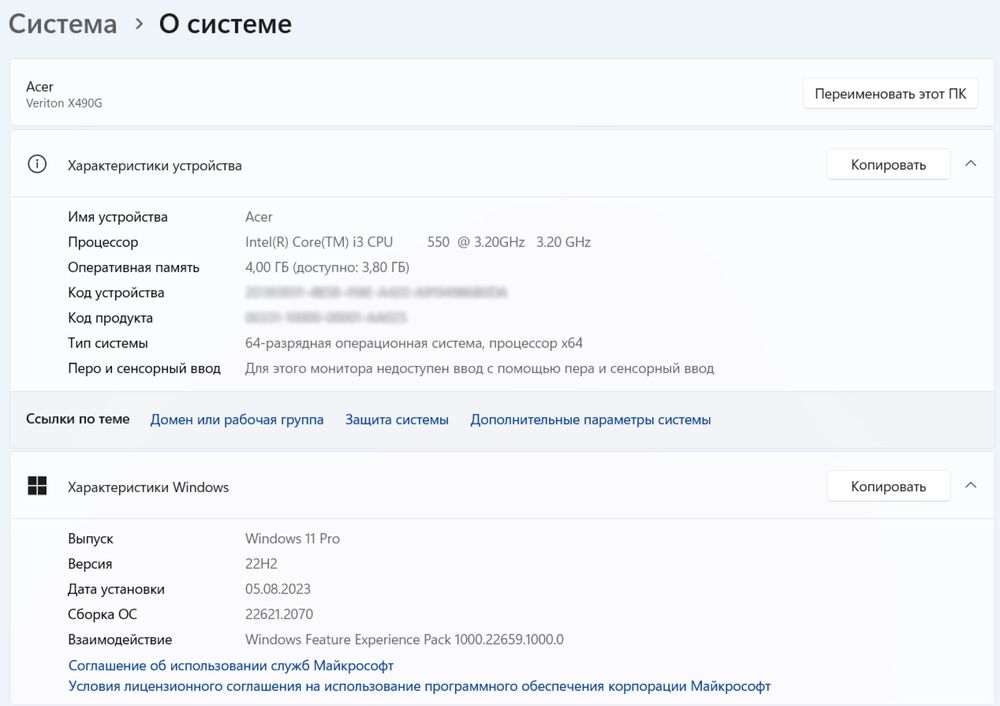Open Условия лицензионного соглашения Майкрософт link

420,686
